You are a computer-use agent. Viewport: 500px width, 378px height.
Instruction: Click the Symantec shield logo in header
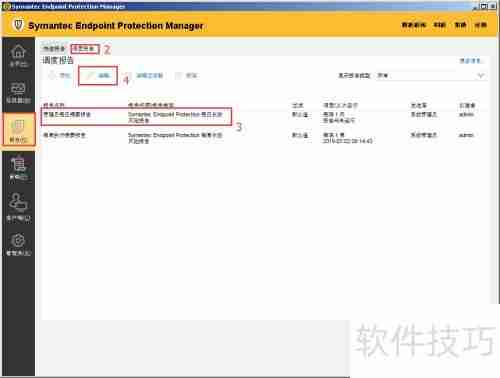pos(18,25)
